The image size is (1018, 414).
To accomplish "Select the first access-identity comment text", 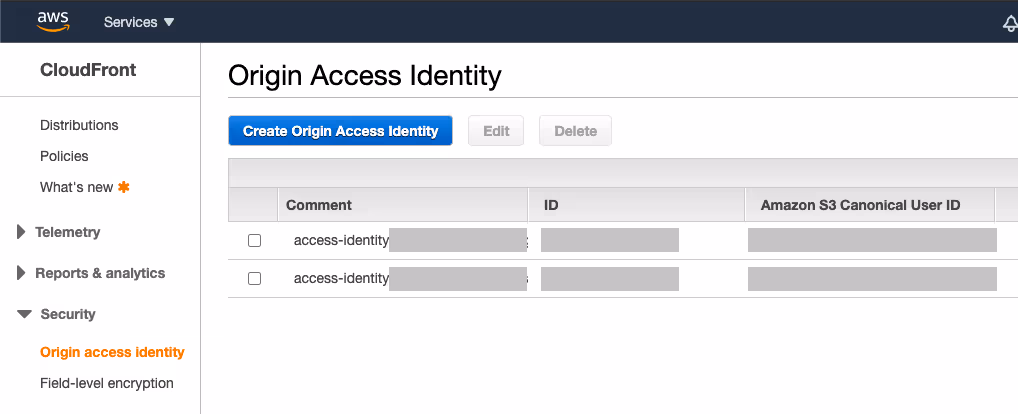I will (341, 241).
